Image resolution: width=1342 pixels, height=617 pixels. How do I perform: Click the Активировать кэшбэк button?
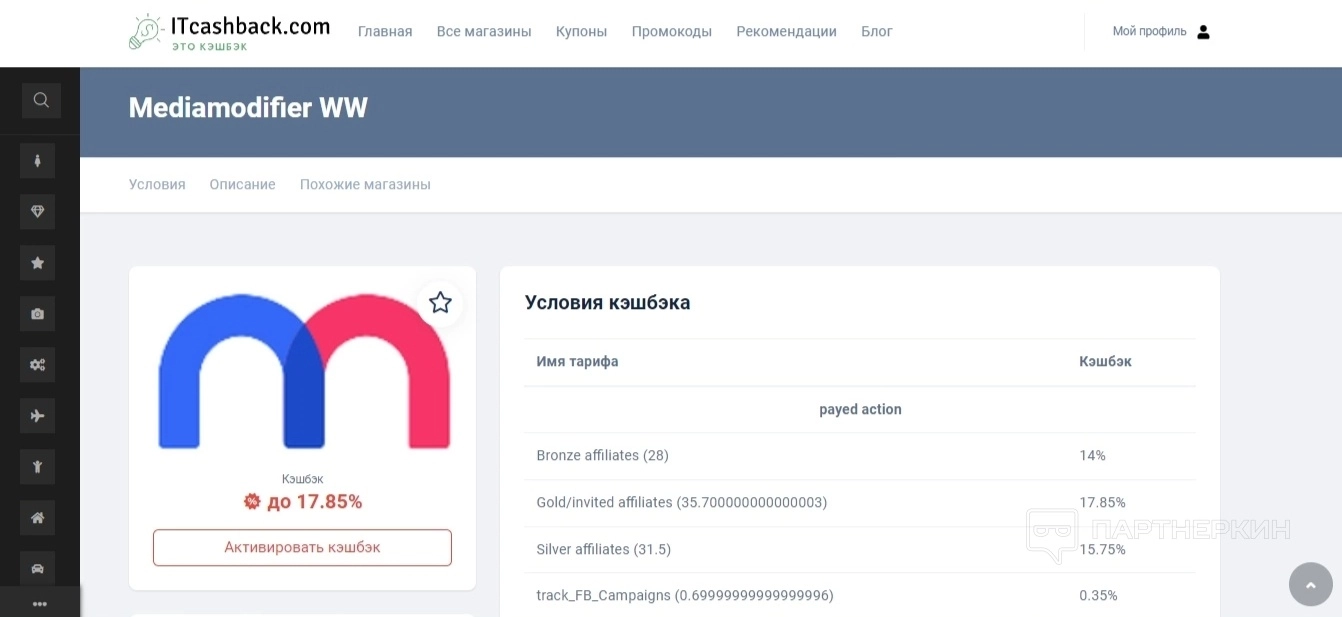coord(302,548)
